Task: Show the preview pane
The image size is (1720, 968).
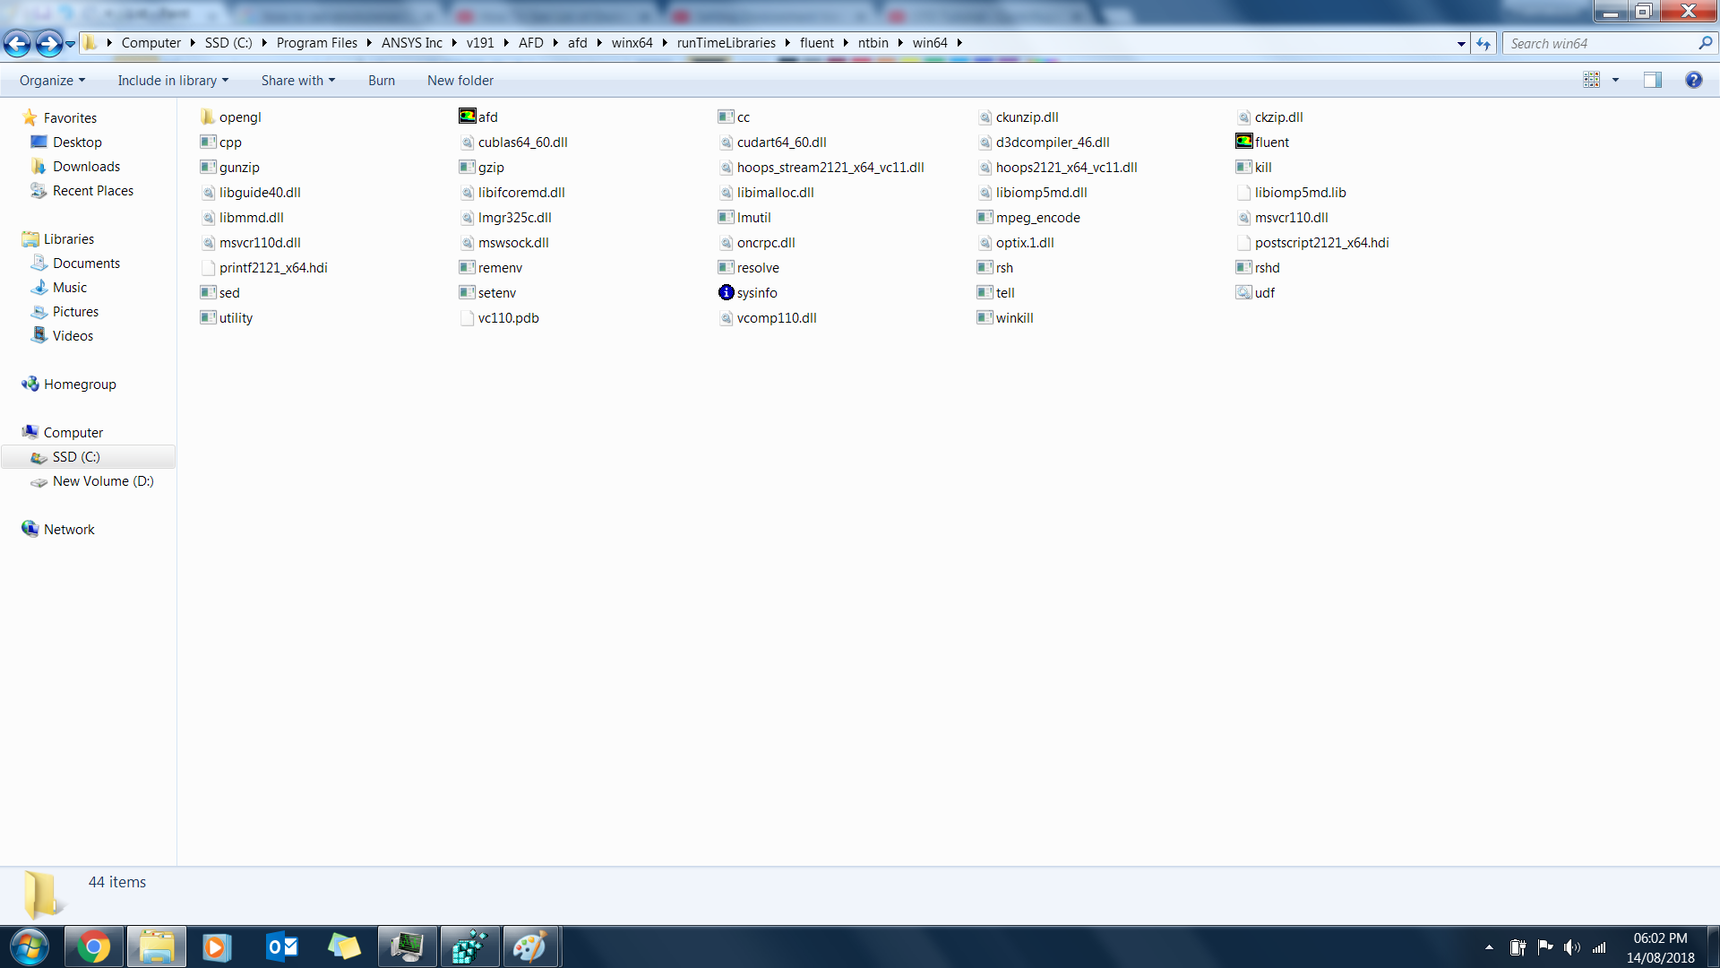Action: click(x=1652, y=80)
